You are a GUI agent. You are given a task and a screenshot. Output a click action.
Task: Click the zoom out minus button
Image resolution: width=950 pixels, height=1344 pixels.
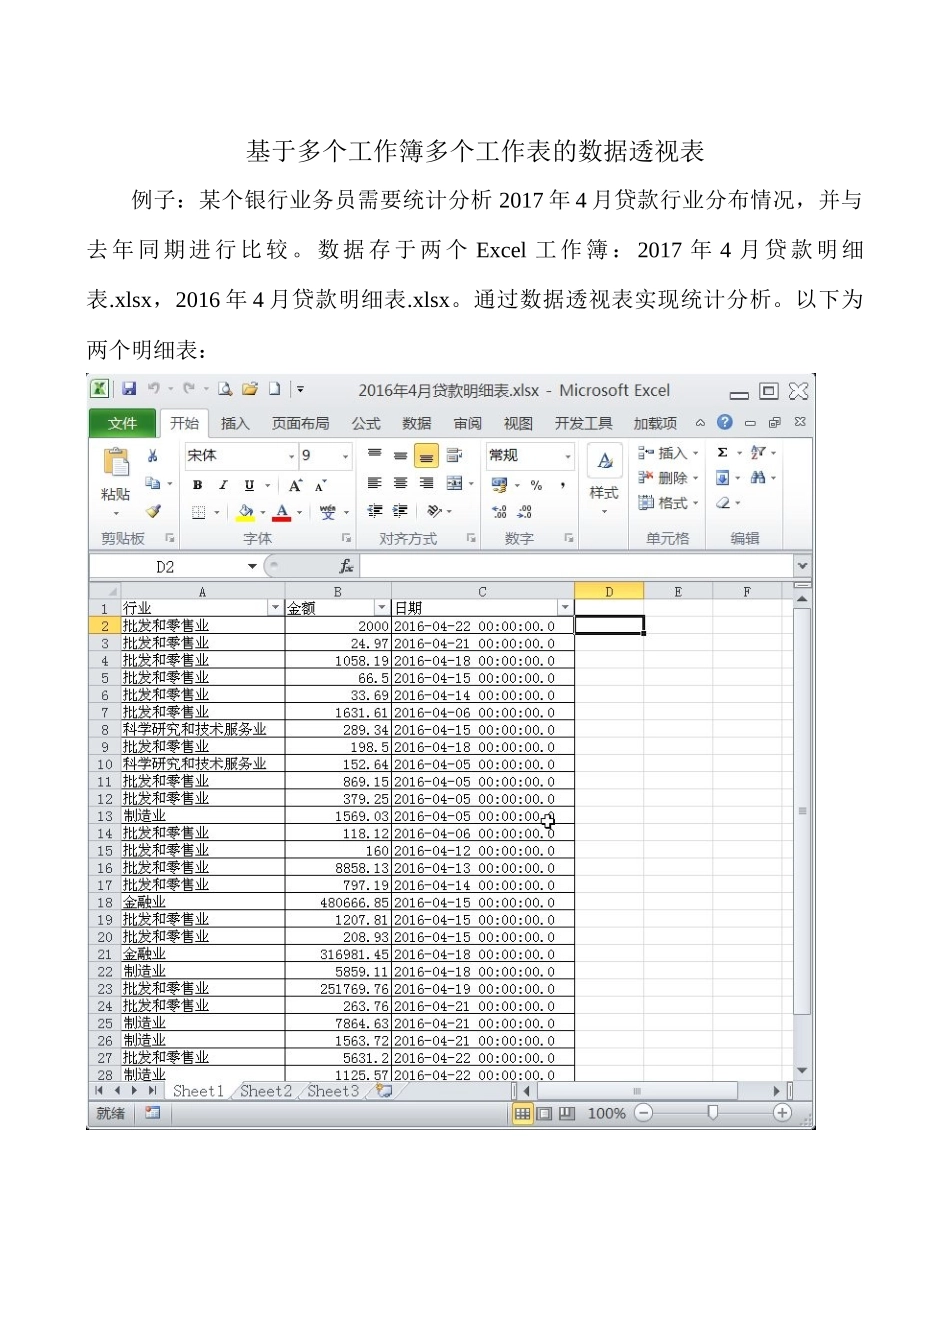[x=644, y=1113]
